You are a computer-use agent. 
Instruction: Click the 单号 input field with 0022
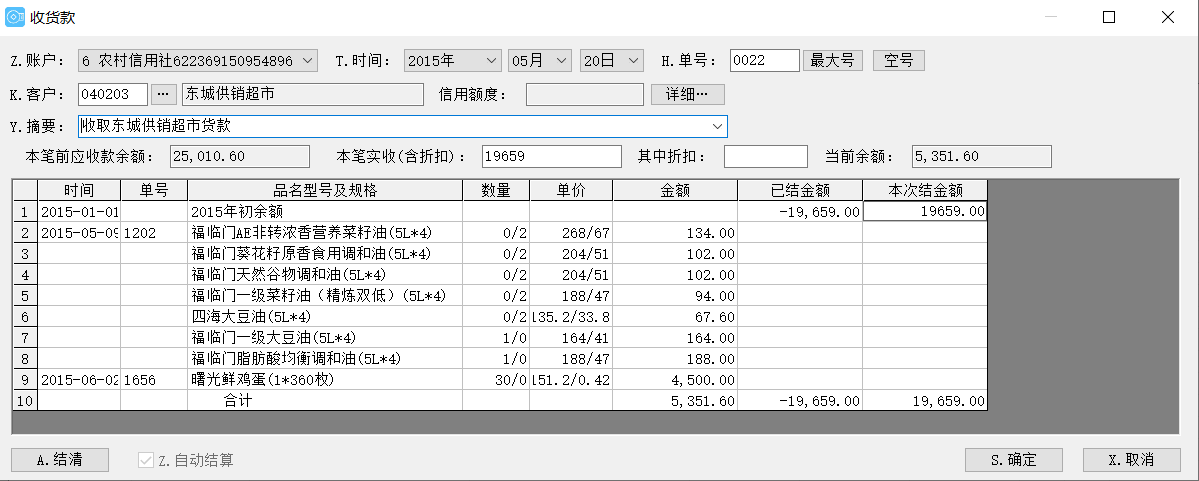(x=765, y=60)
